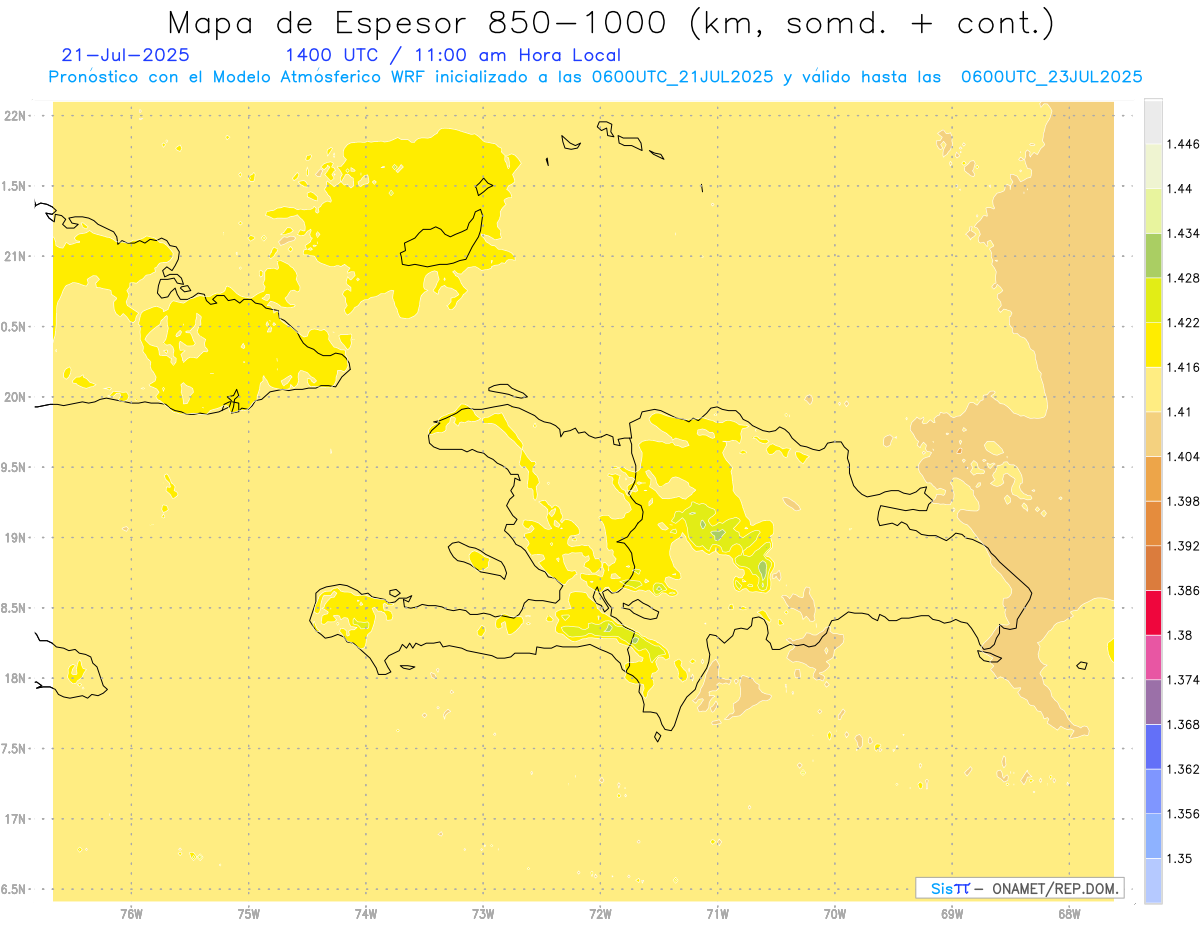Click the 'Pronóstico con el Modelo Atmósferico WRF' line
Viewport: 1200px width, 927px height.
click(x=595, y=77)
